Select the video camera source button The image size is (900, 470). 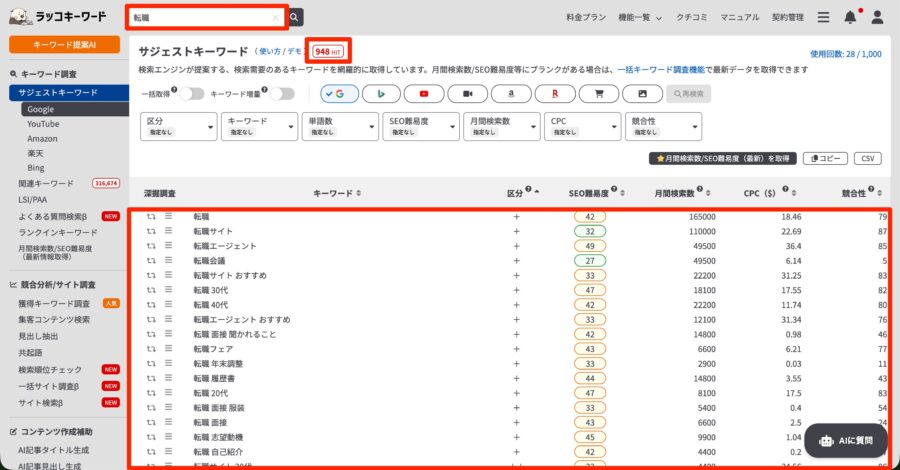(468, 94)
